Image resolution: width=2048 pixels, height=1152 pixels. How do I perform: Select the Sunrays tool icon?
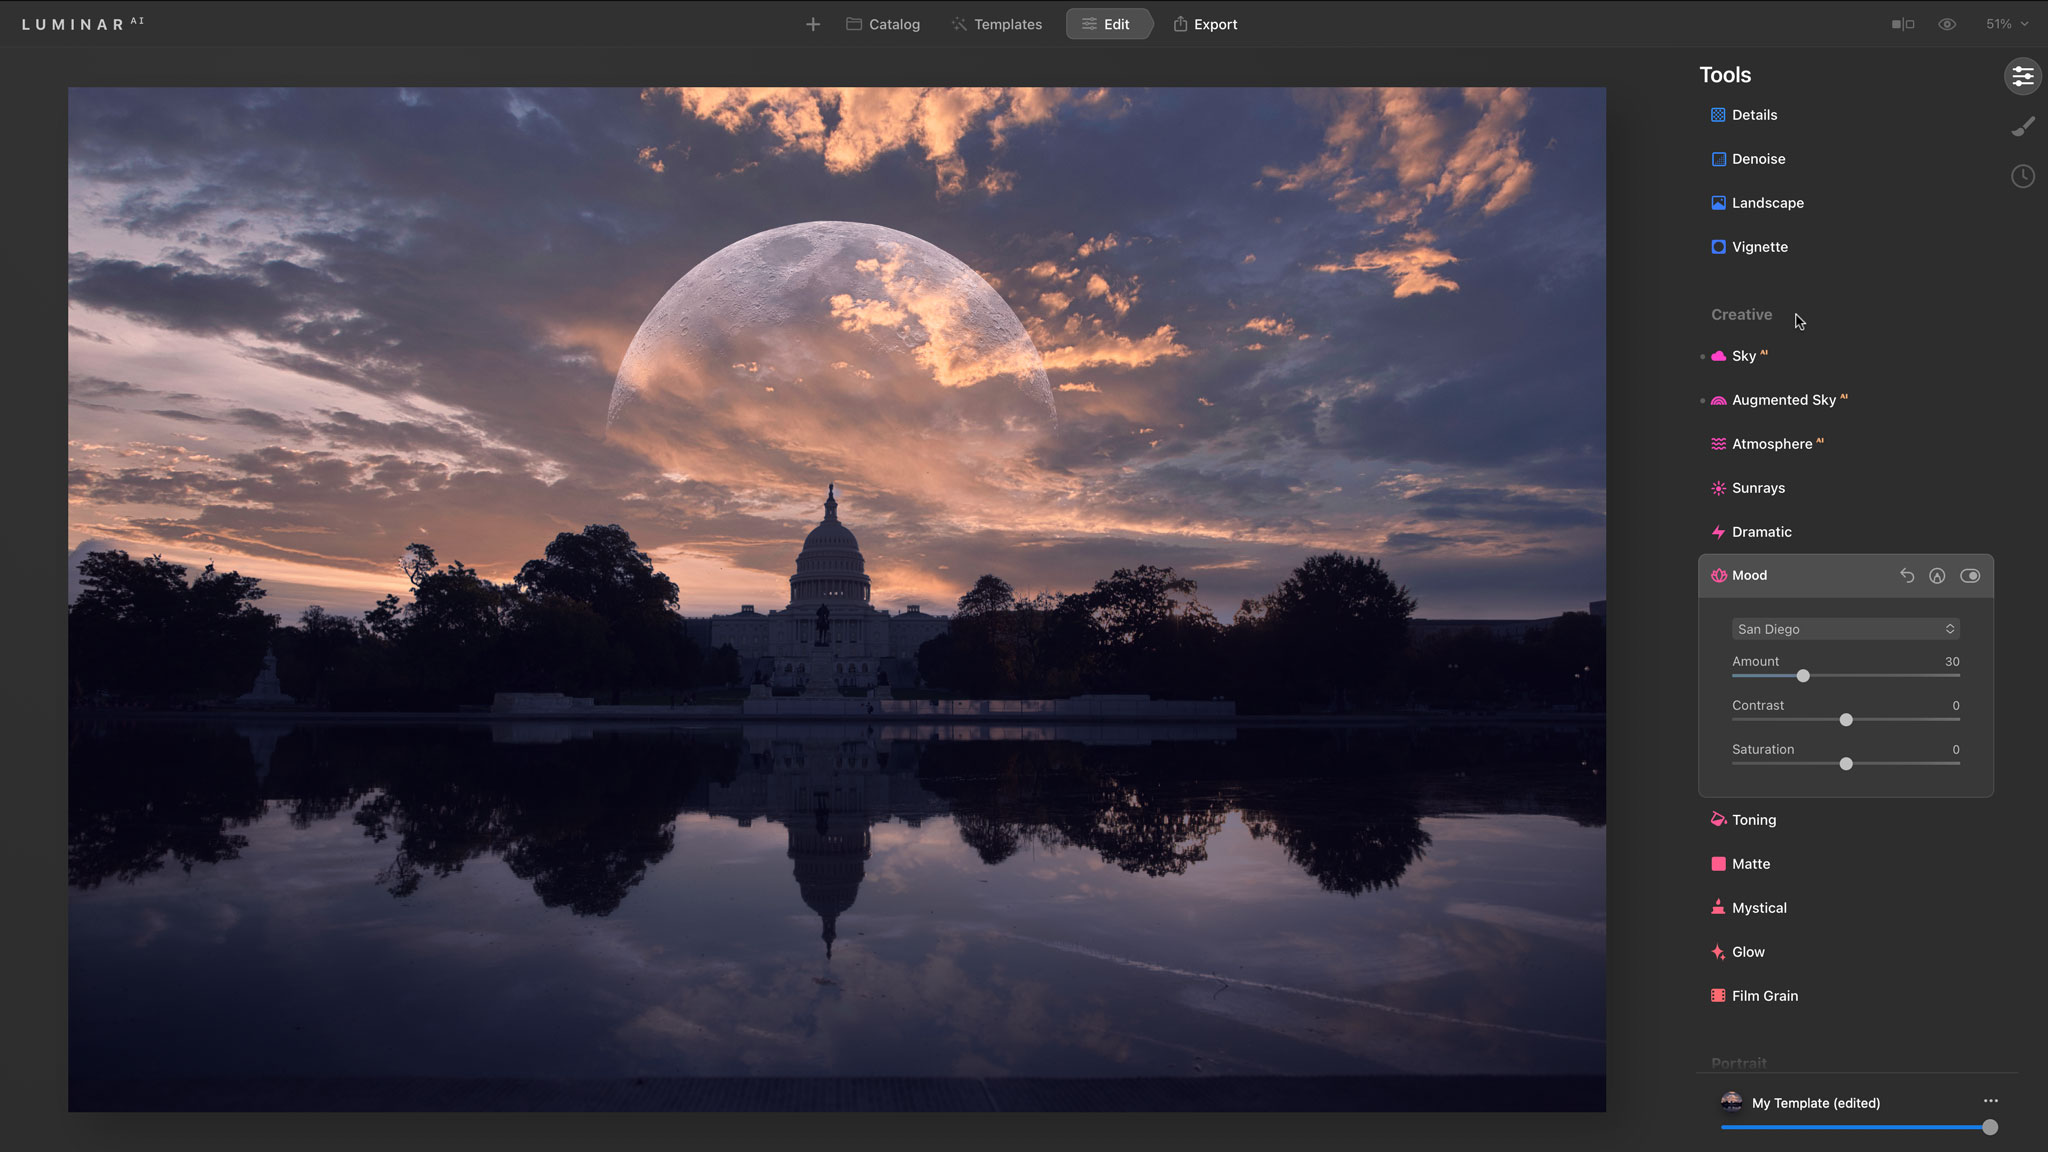pos(1717,487)
